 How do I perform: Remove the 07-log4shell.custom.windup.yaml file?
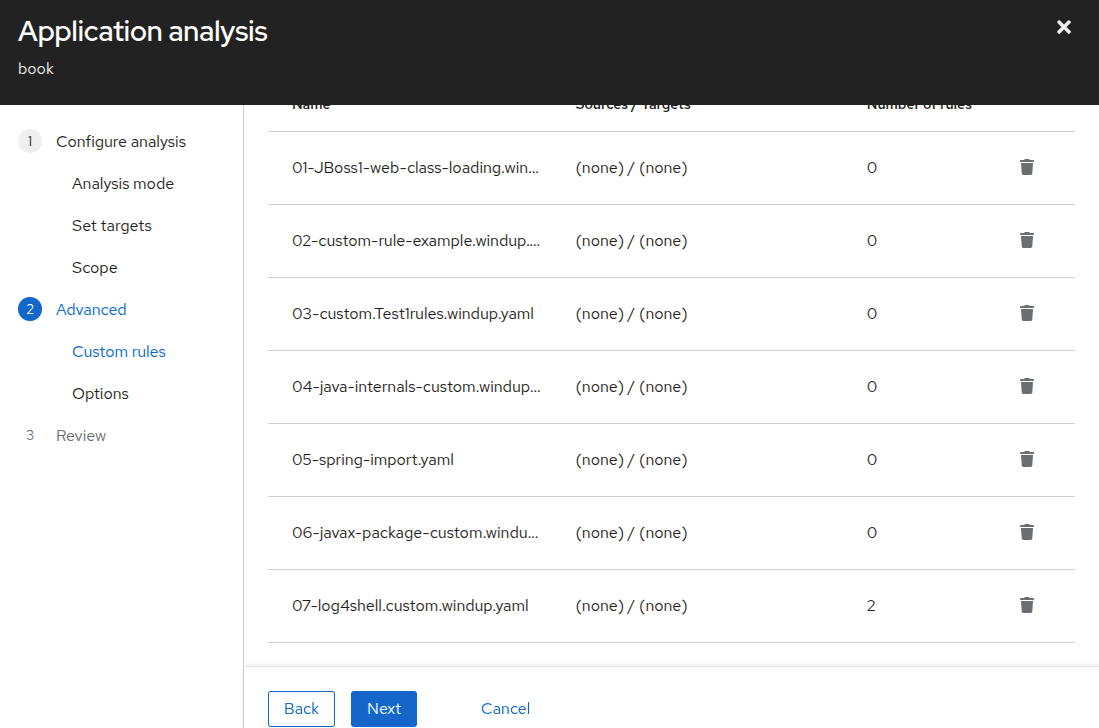point(1026,605)
